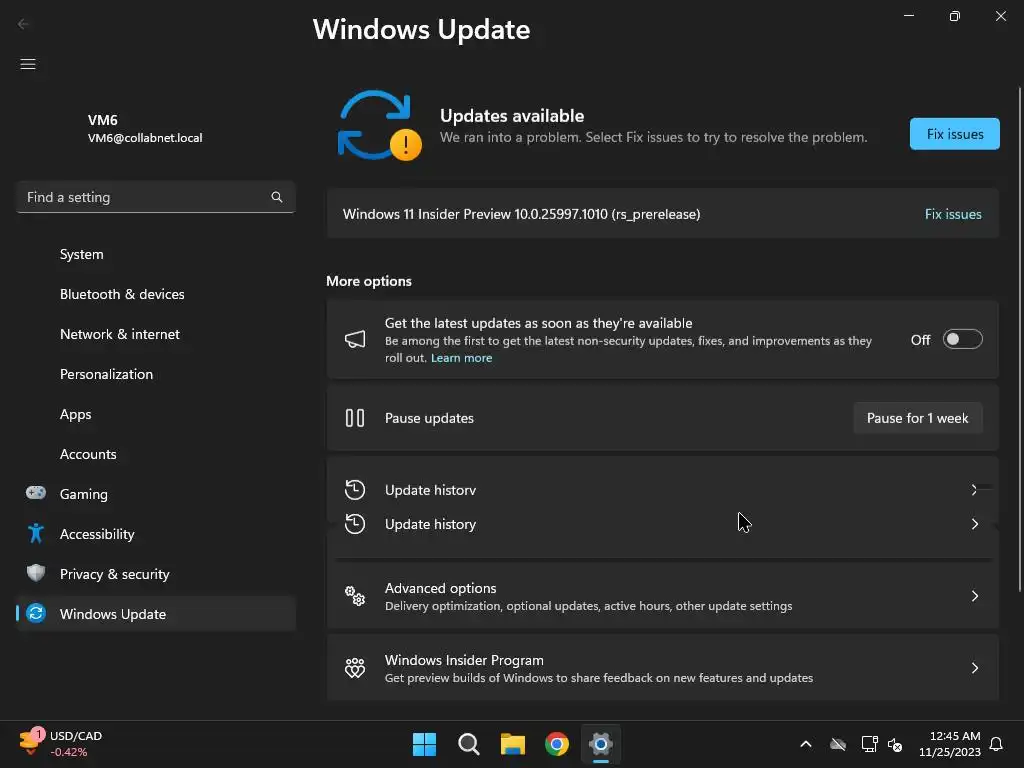Show hidden tray icons chevron

806,744
